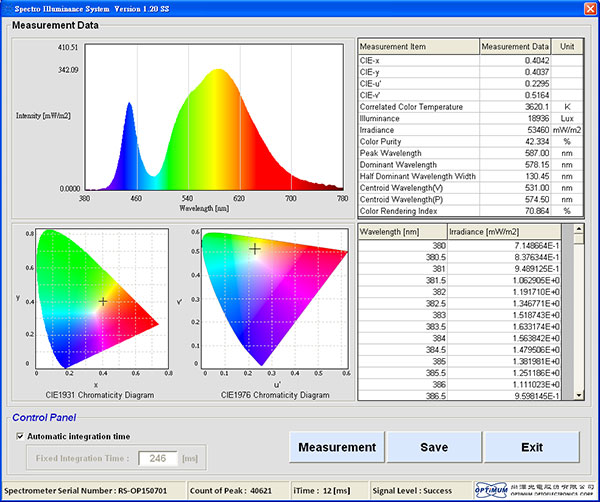Click the wavelength 380 cell
Viewport: 600px width, 502px height.
(x=403, y=246)
